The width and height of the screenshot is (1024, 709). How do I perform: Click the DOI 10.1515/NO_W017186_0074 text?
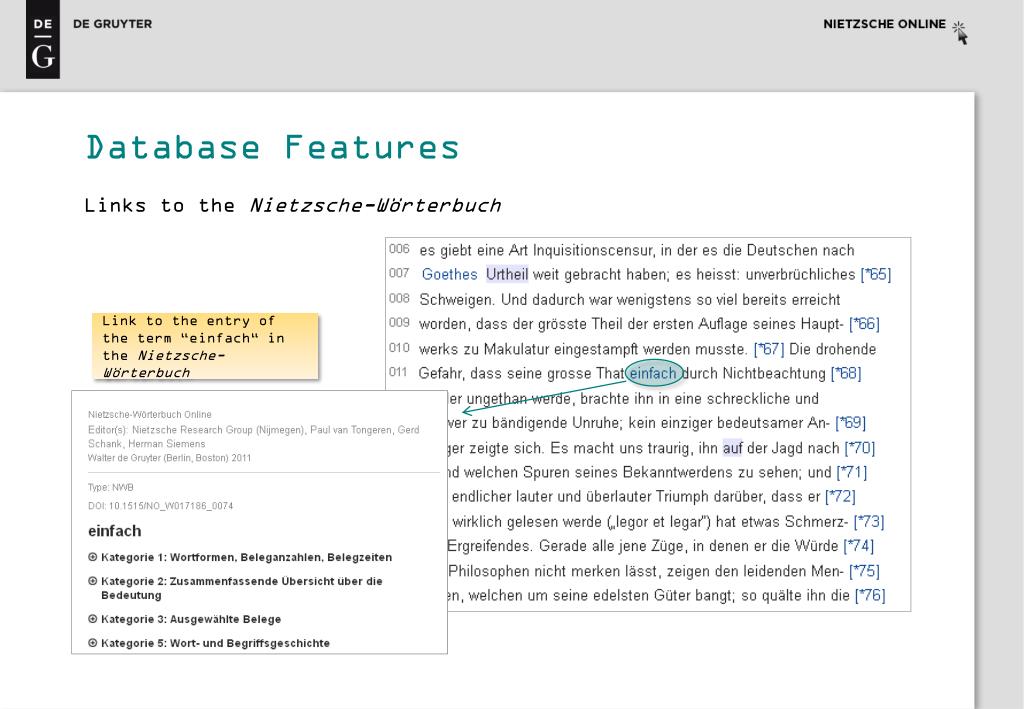161,506
